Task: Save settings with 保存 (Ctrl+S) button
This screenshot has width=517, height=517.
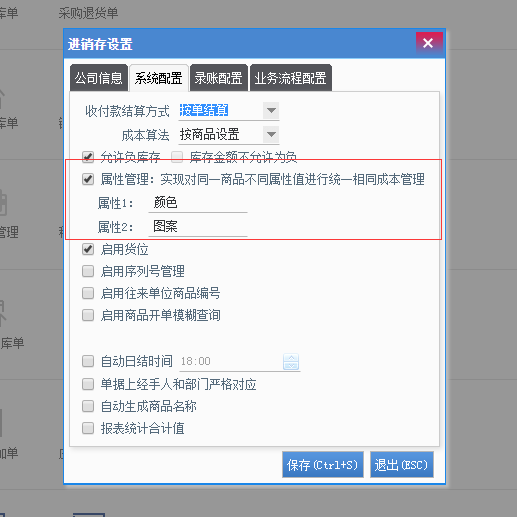Action: point(323,465)
